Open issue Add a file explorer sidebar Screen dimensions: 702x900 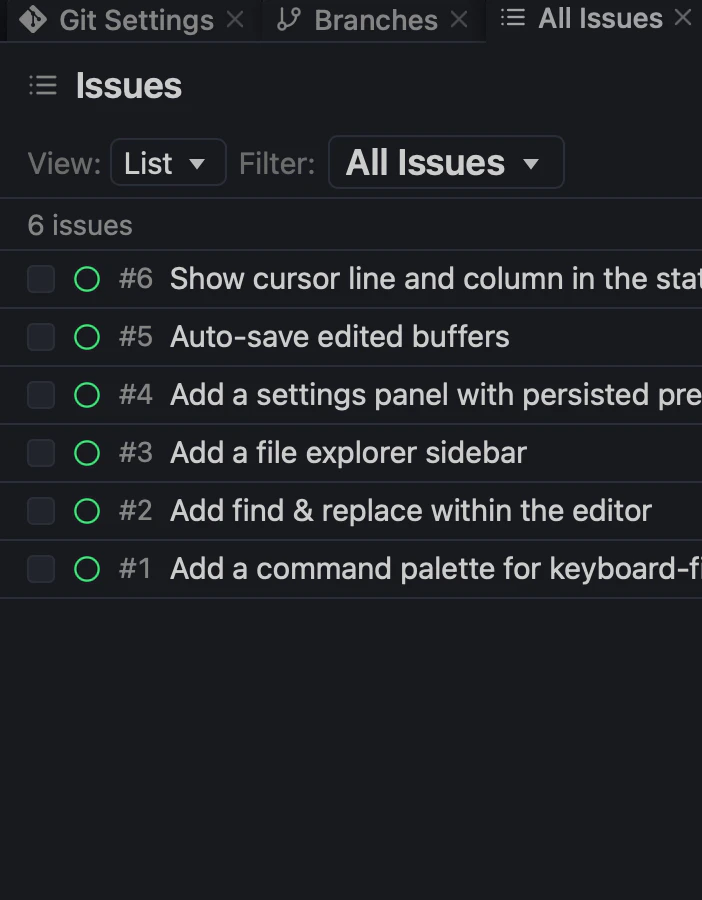[x=348, y=452]
